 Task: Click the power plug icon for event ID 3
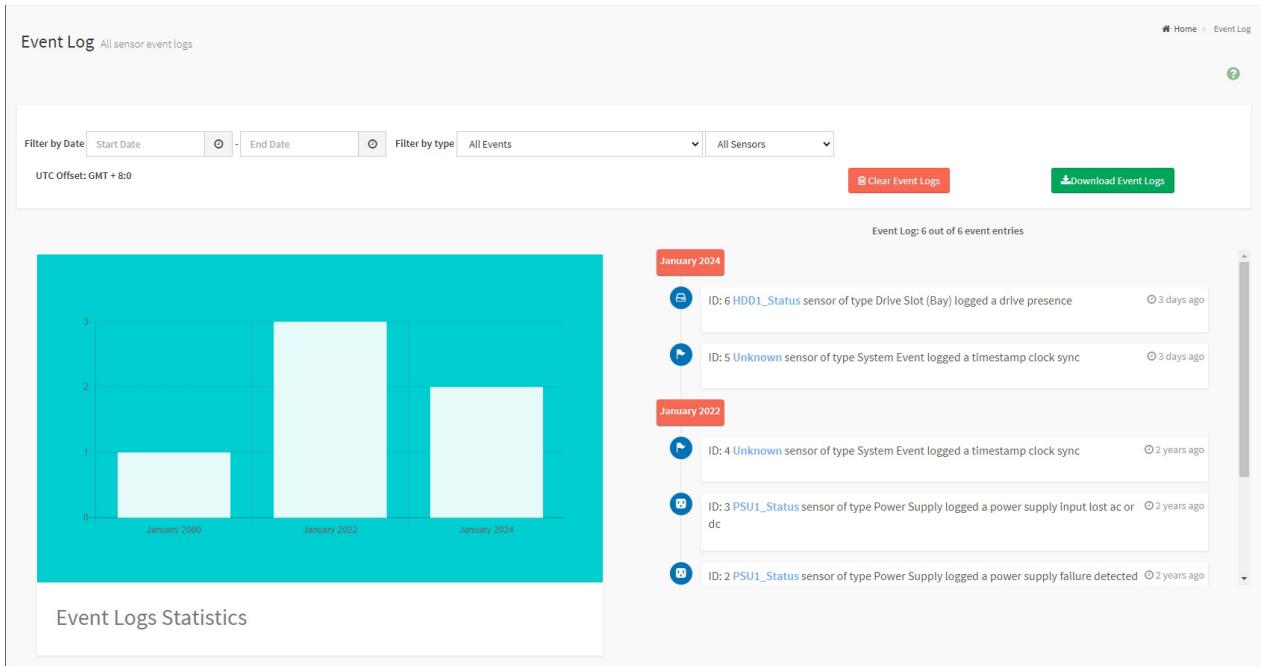681,505
